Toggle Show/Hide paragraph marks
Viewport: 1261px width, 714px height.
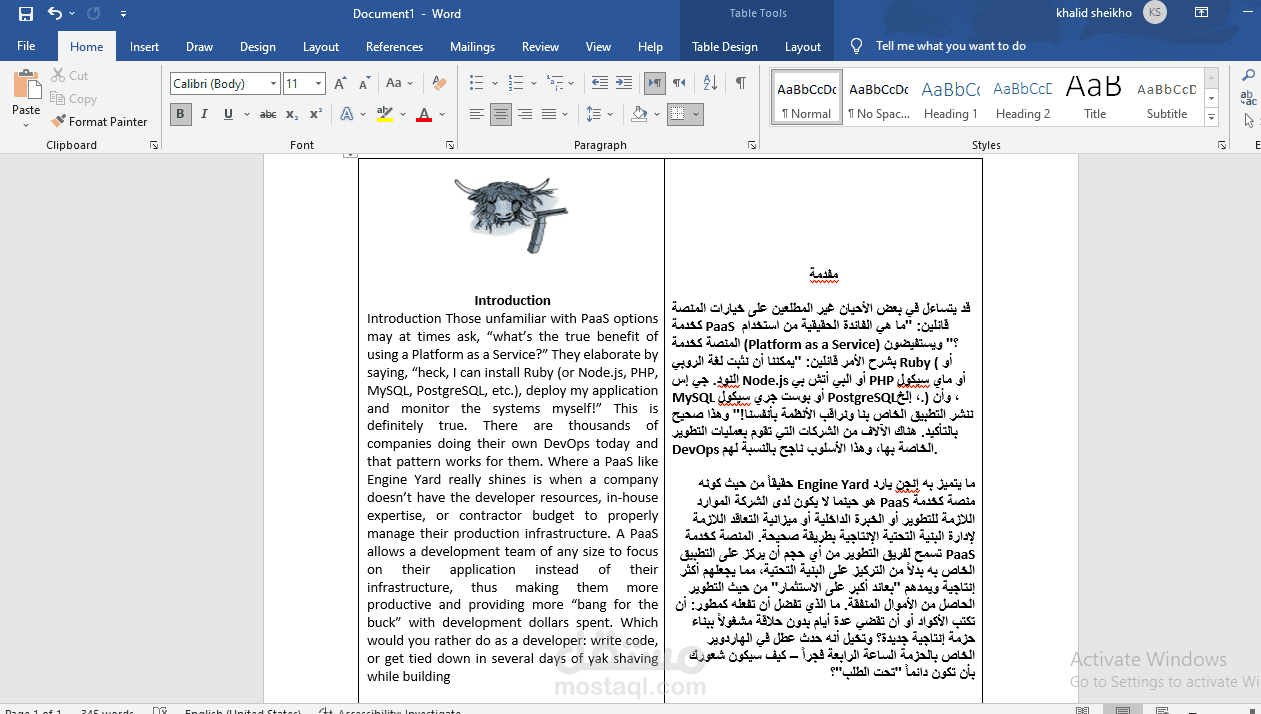[741, 83]
